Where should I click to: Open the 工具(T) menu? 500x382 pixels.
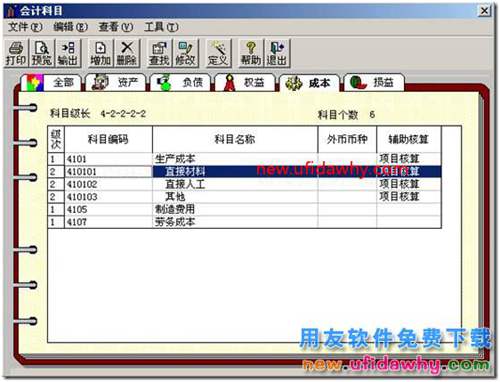(x=161, y=27)
